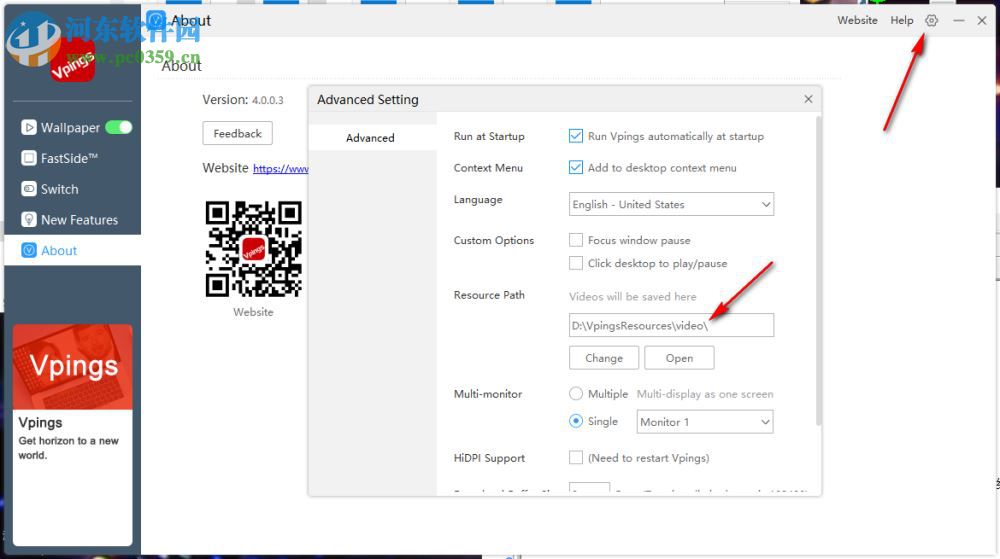Select the Multiple monitor radio button
This screenshot has width=1000, height=559.
pyautogui.click(x=576, y=393)
